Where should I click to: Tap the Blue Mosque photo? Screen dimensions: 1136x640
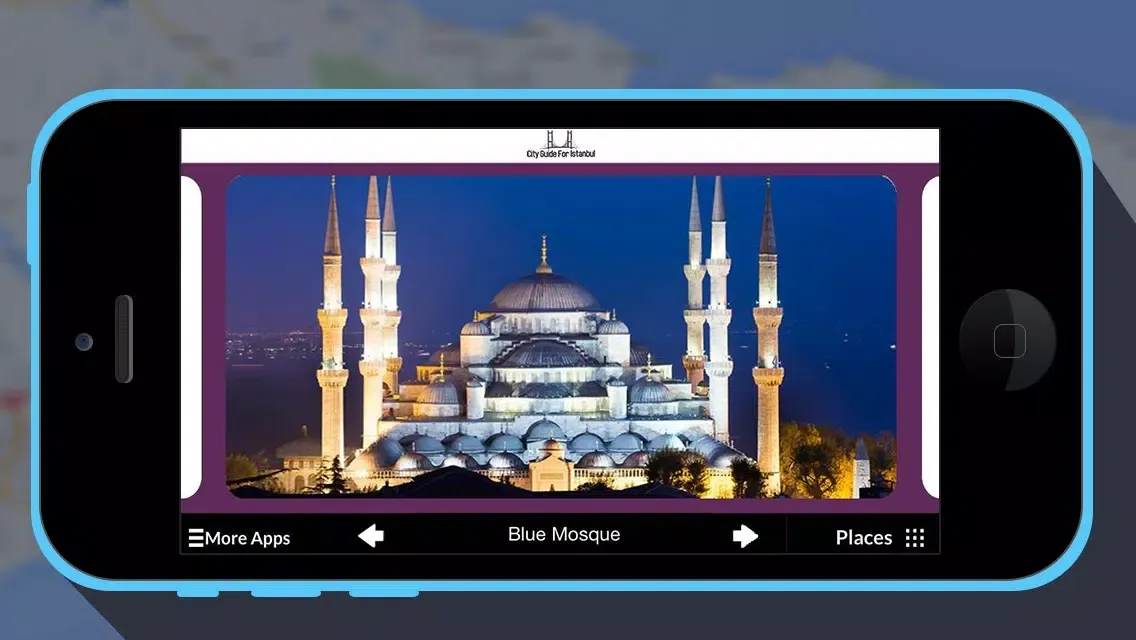(561, 336)
